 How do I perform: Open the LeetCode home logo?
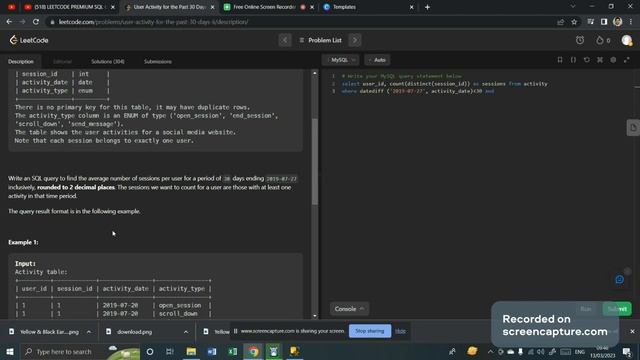[x=29, y=40]
